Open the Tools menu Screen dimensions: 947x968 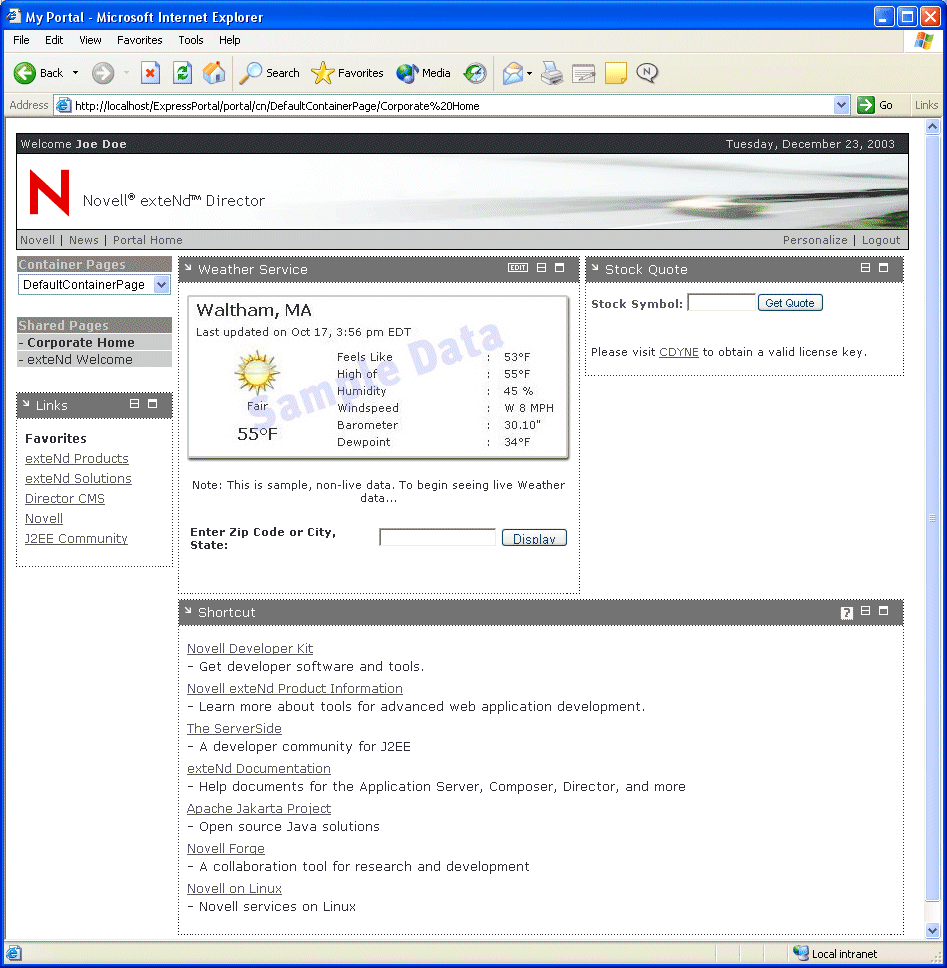click(x=191, y=40)
